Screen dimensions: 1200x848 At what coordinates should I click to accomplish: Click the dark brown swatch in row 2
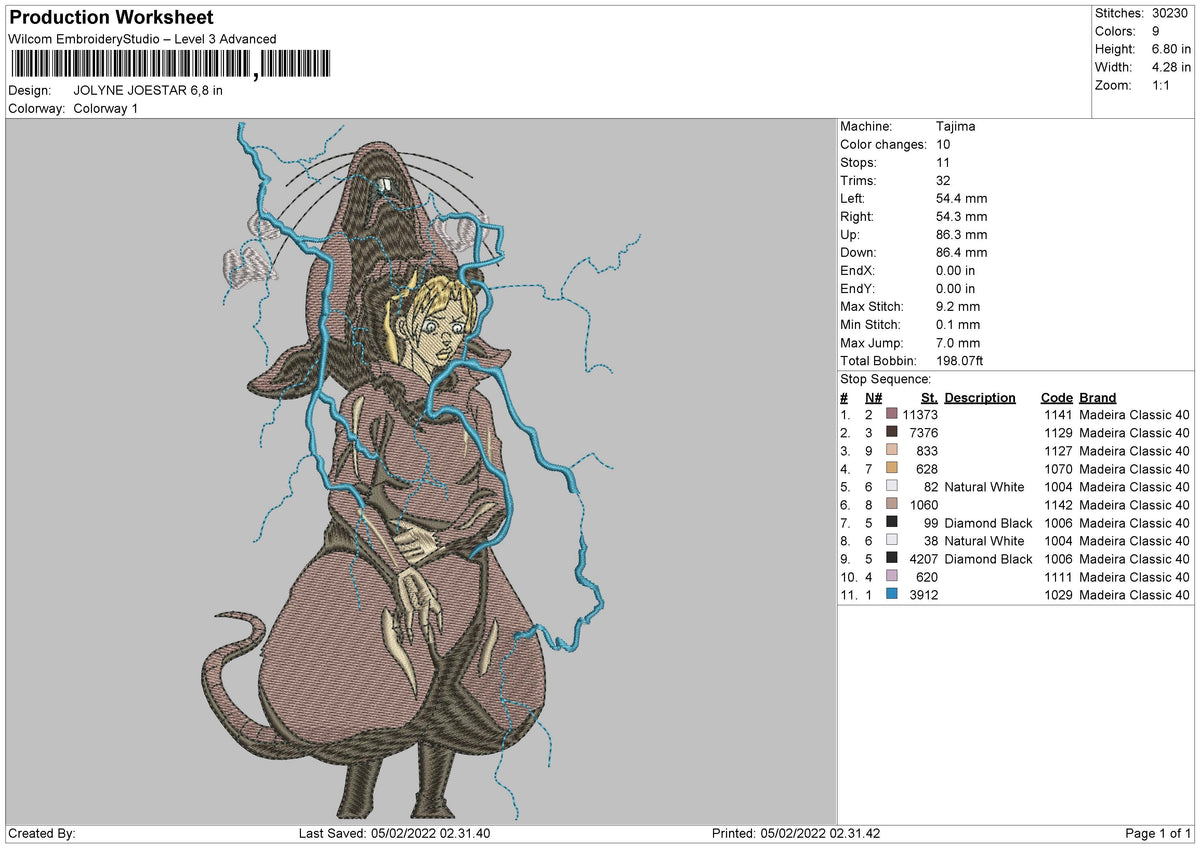click(892, 432)
